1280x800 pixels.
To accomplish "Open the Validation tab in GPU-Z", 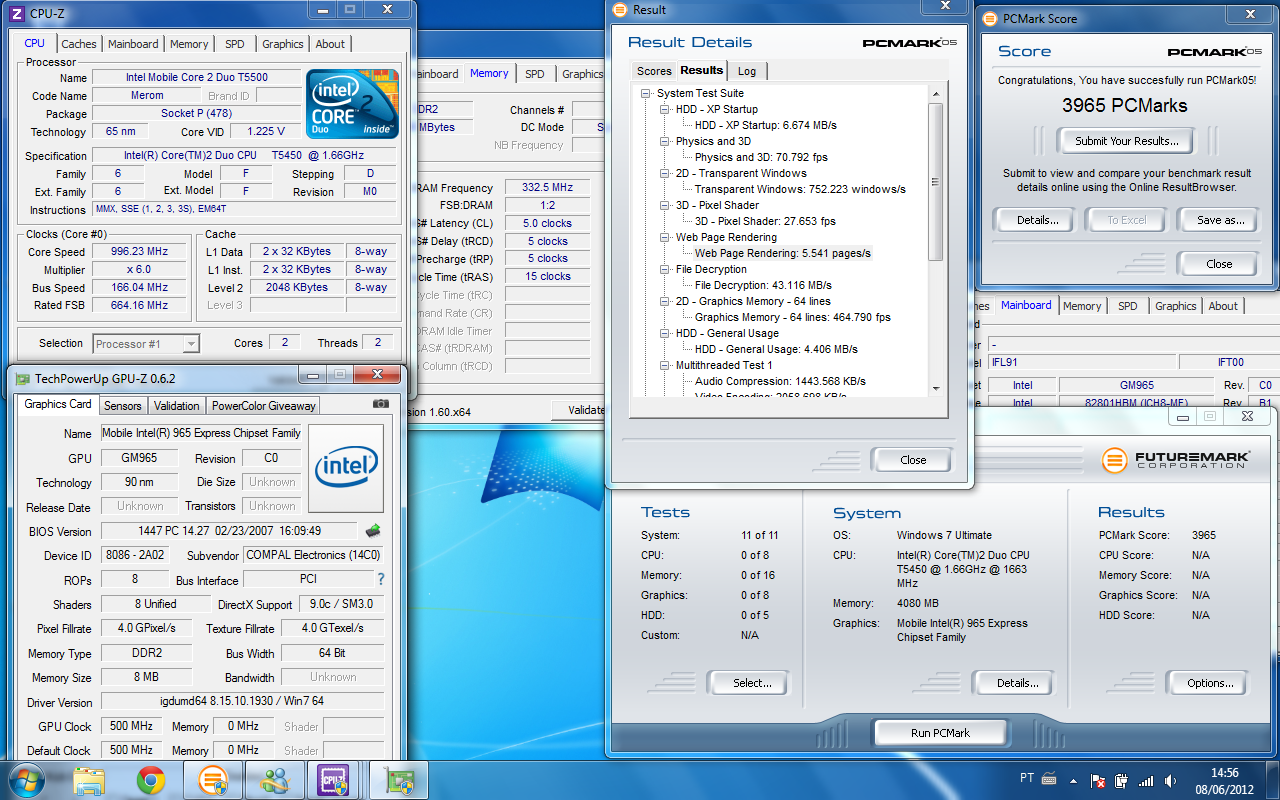I will coord(177,405).
